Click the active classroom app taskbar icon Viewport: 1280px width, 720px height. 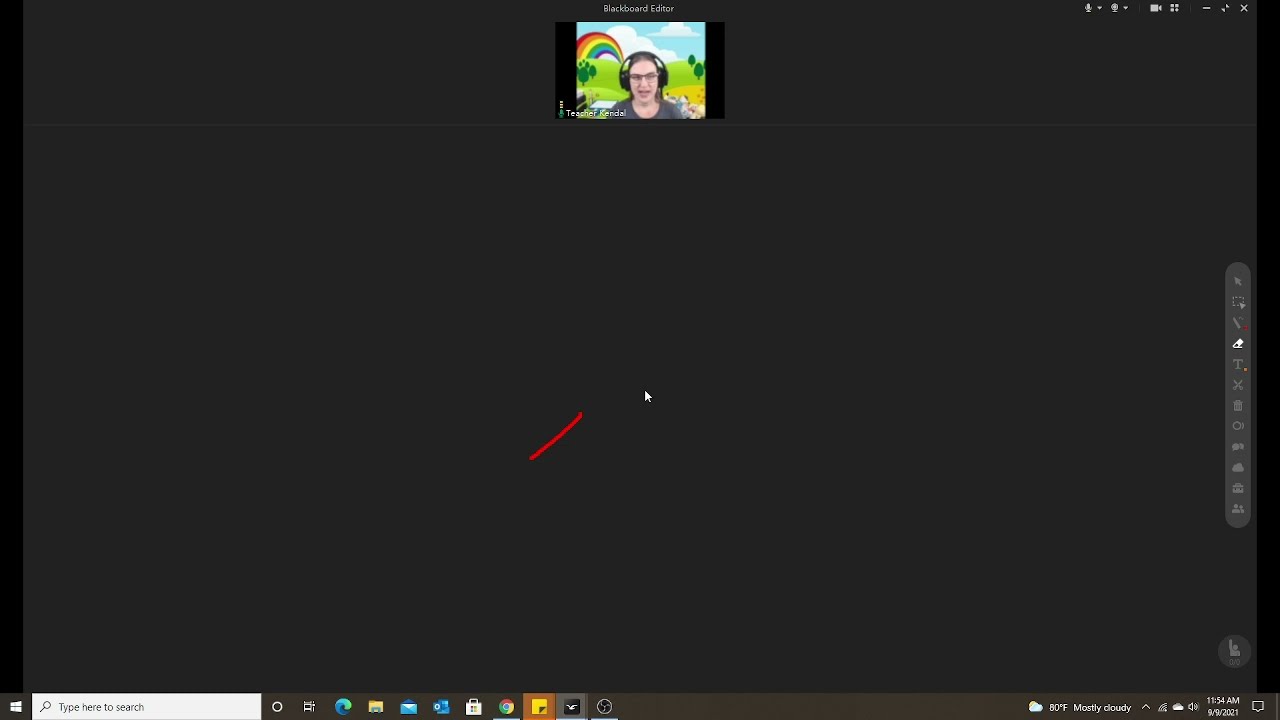tap(572, 707)
